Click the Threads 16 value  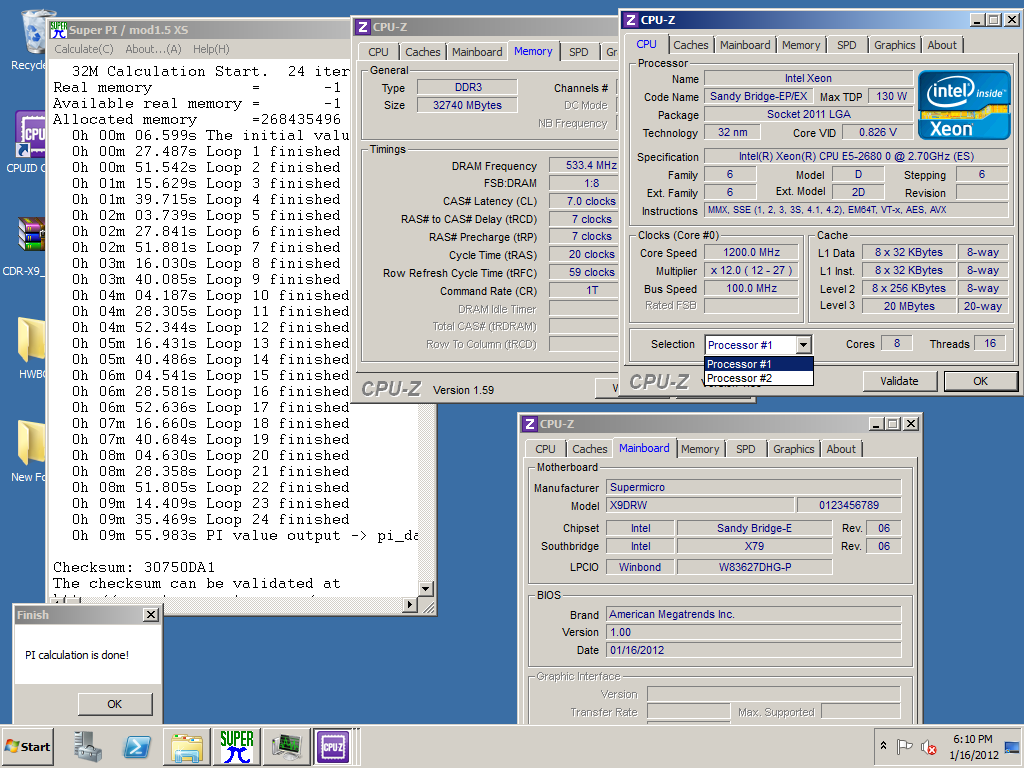[990, 344]
